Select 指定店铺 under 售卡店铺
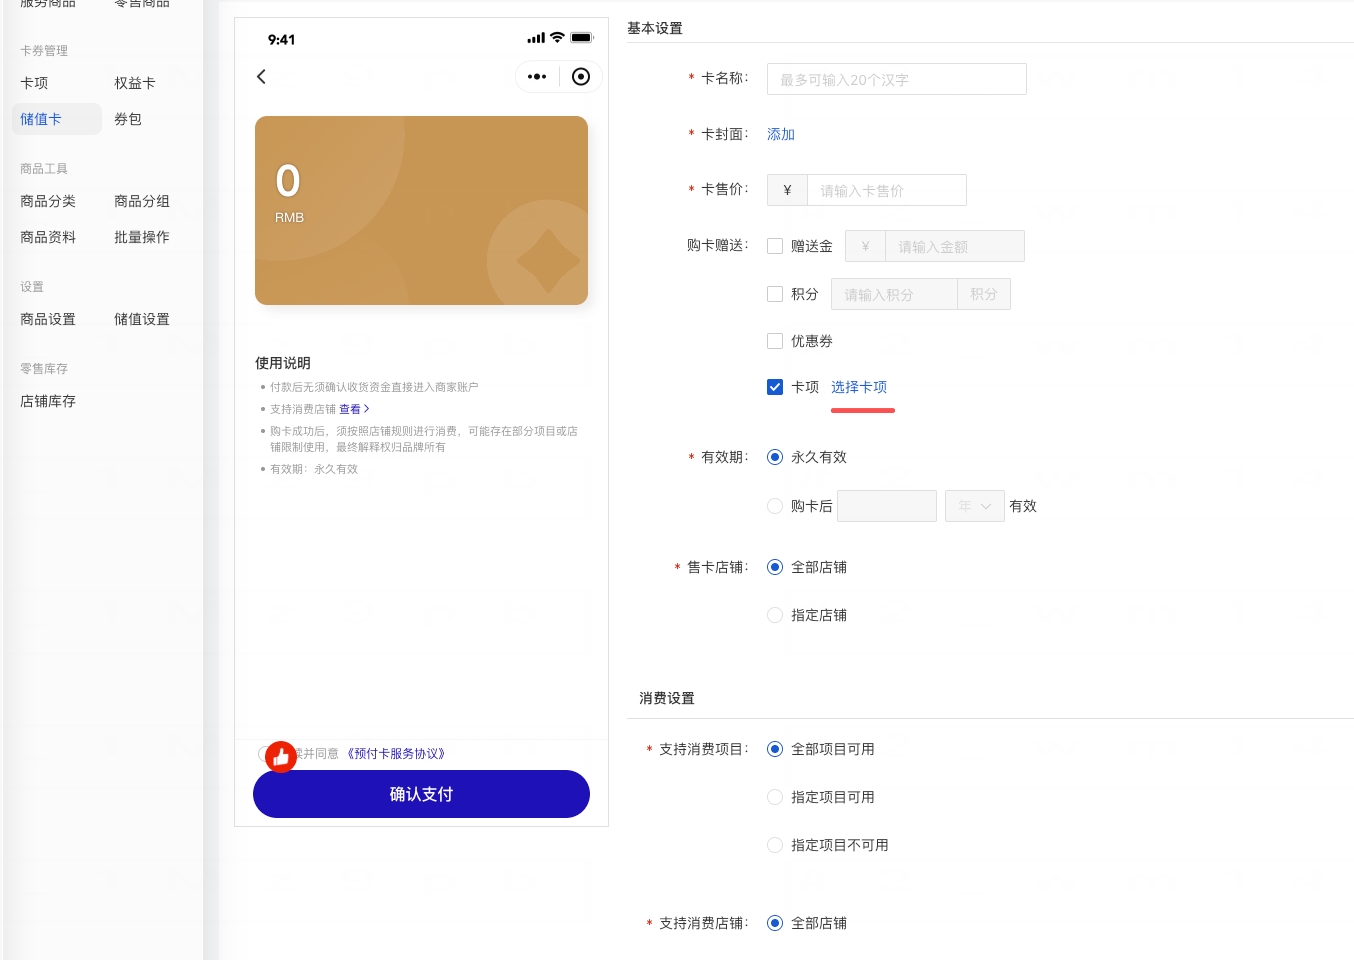Screen dimensions: 1354x960 tap(775, 615)
